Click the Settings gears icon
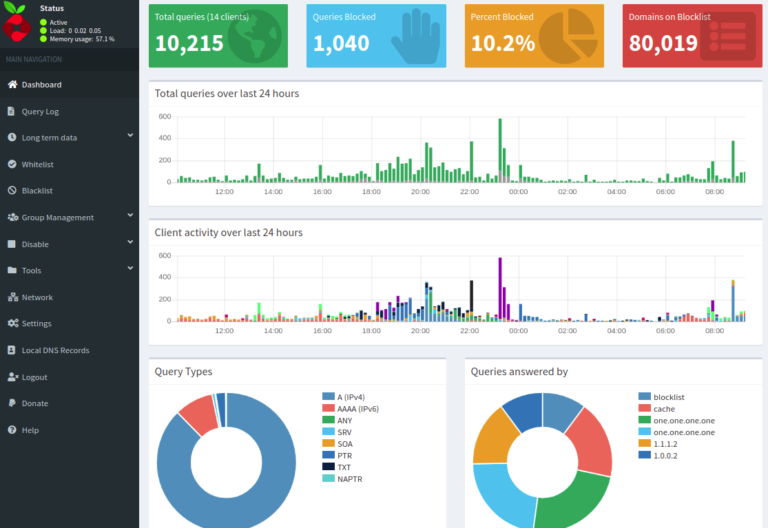 (12, 324)
